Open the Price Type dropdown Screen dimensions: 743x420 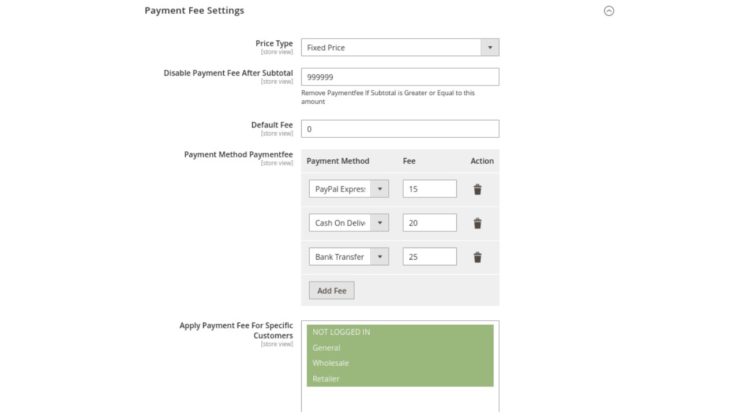tap(400, 47)
